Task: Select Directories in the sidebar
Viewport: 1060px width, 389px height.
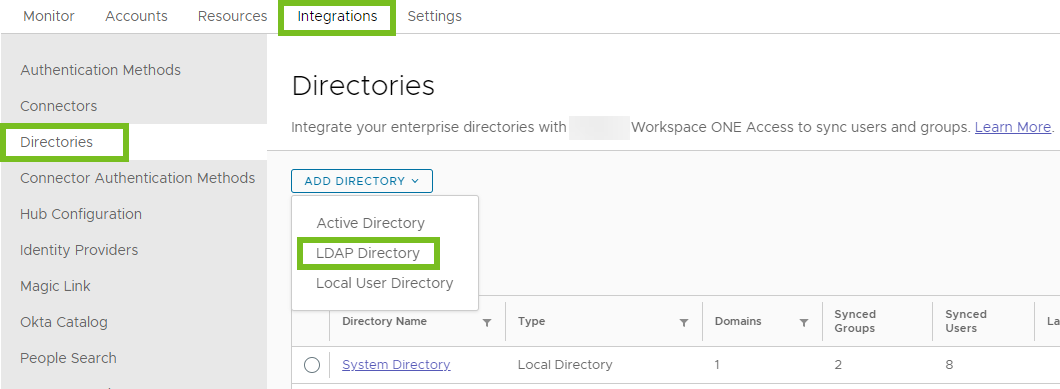Action: pyautogui.click(x=57, y=142)
